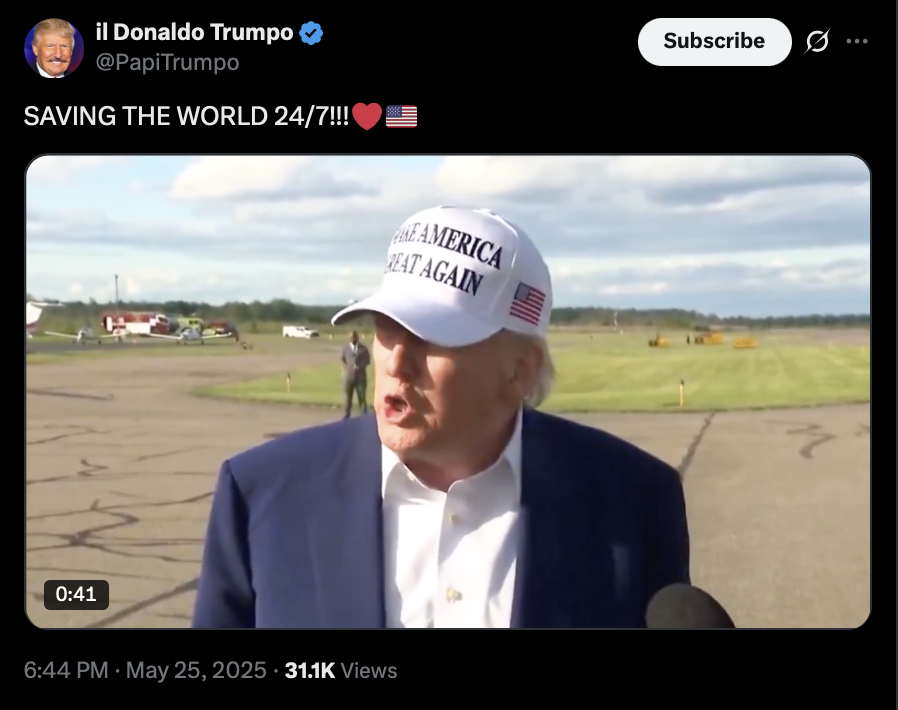Viewport: 898px width, 710px height.
Task: Click the black microphone in video corner
Action: 690,607
